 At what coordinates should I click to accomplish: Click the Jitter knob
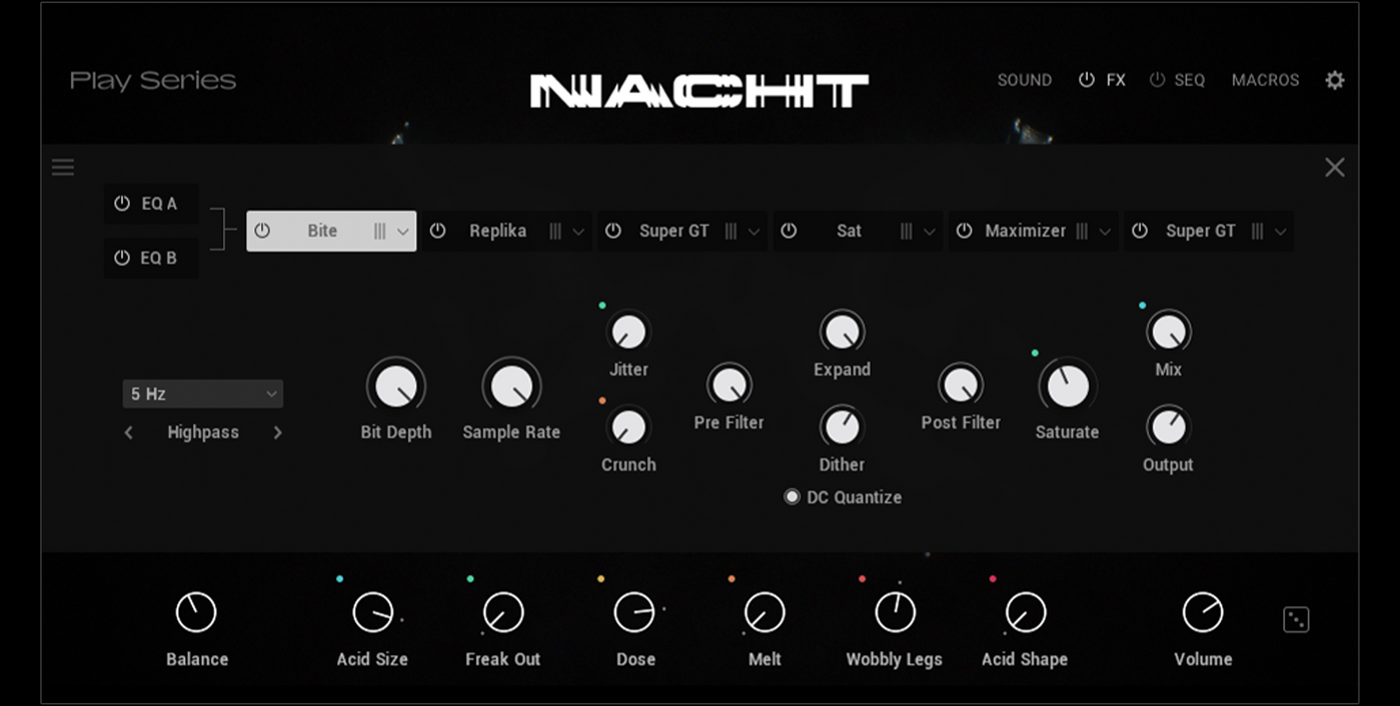628,332
